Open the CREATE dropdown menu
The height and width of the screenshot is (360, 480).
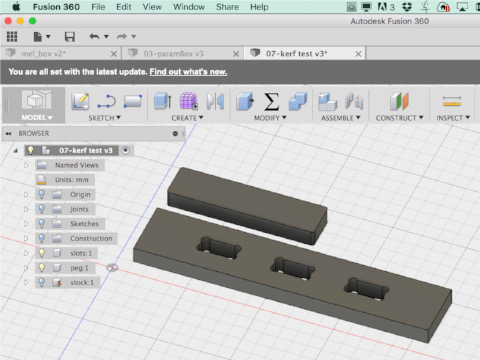click(187, 118)
